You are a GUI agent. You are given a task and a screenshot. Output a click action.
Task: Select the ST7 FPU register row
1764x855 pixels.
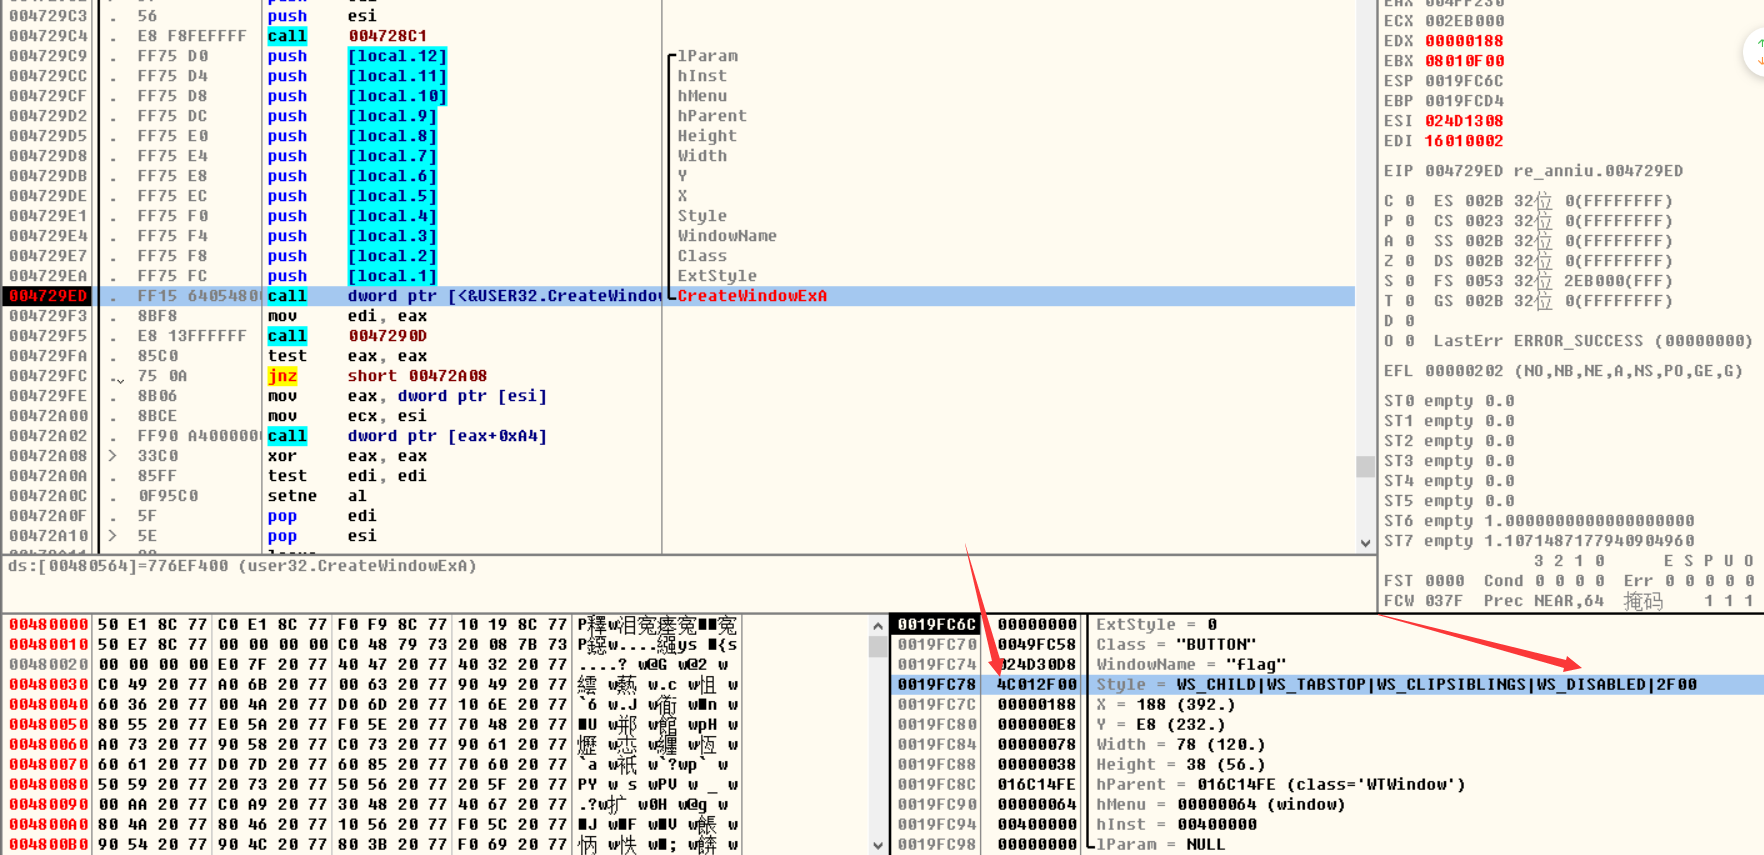[1539, 541]
